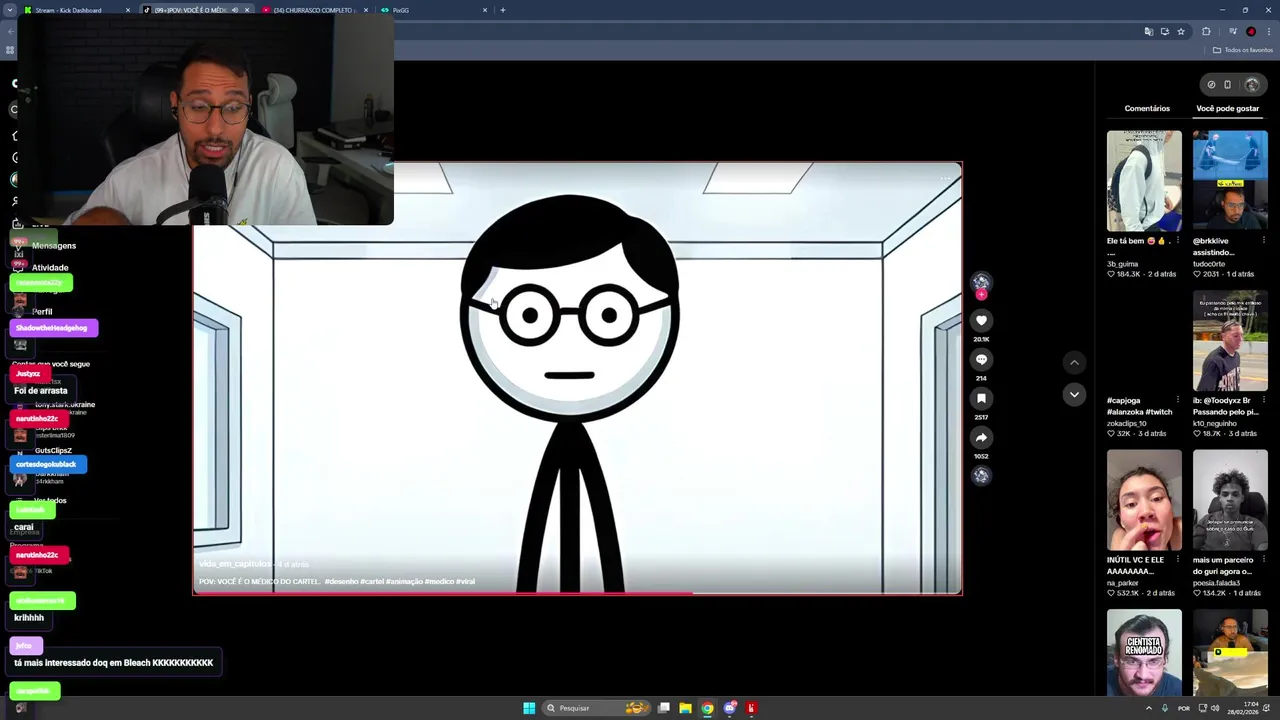Open the 'mais um parceiro' video thumbnail
This screenshot has width=1280, height=720.
tap(1230, 500)
